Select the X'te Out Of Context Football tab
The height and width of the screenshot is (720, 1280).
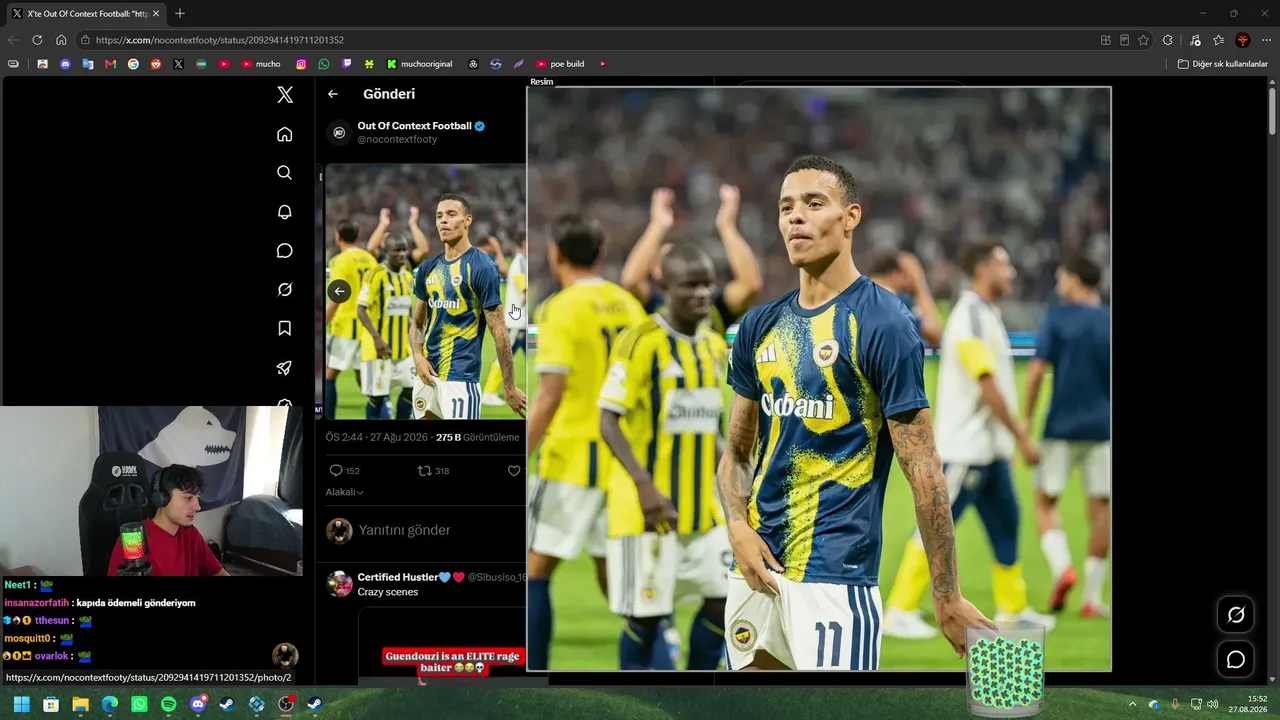pos(86,14)
